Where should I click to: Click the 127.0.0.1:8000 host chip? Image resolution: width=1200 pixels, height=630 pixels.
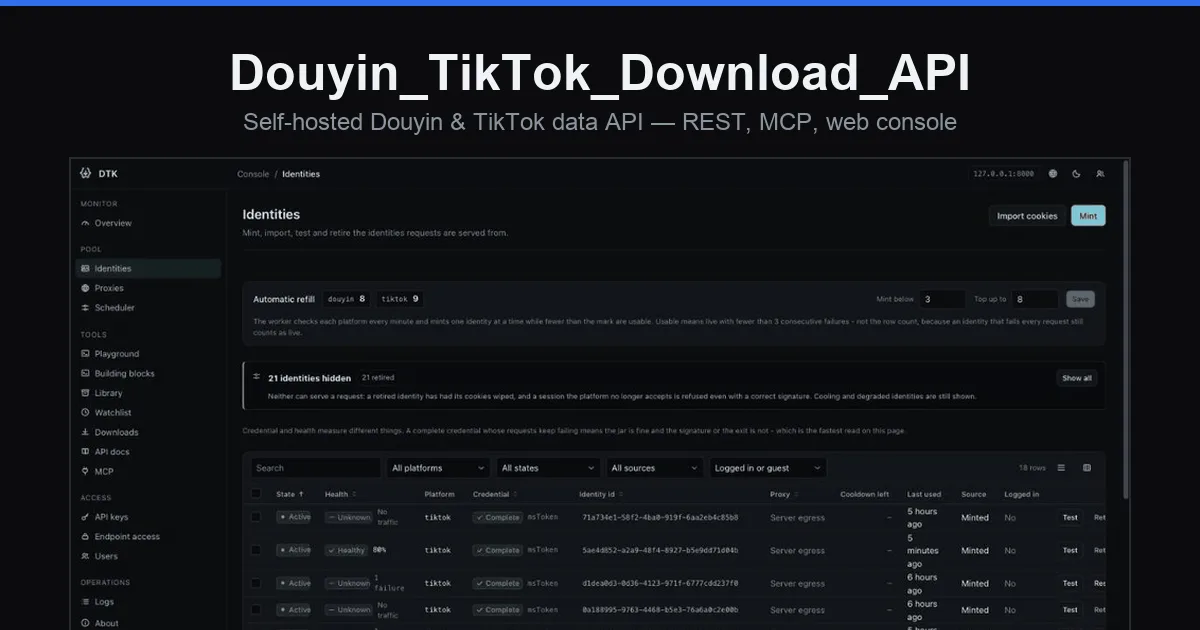pyautogui.click(x=1003, y=173)
